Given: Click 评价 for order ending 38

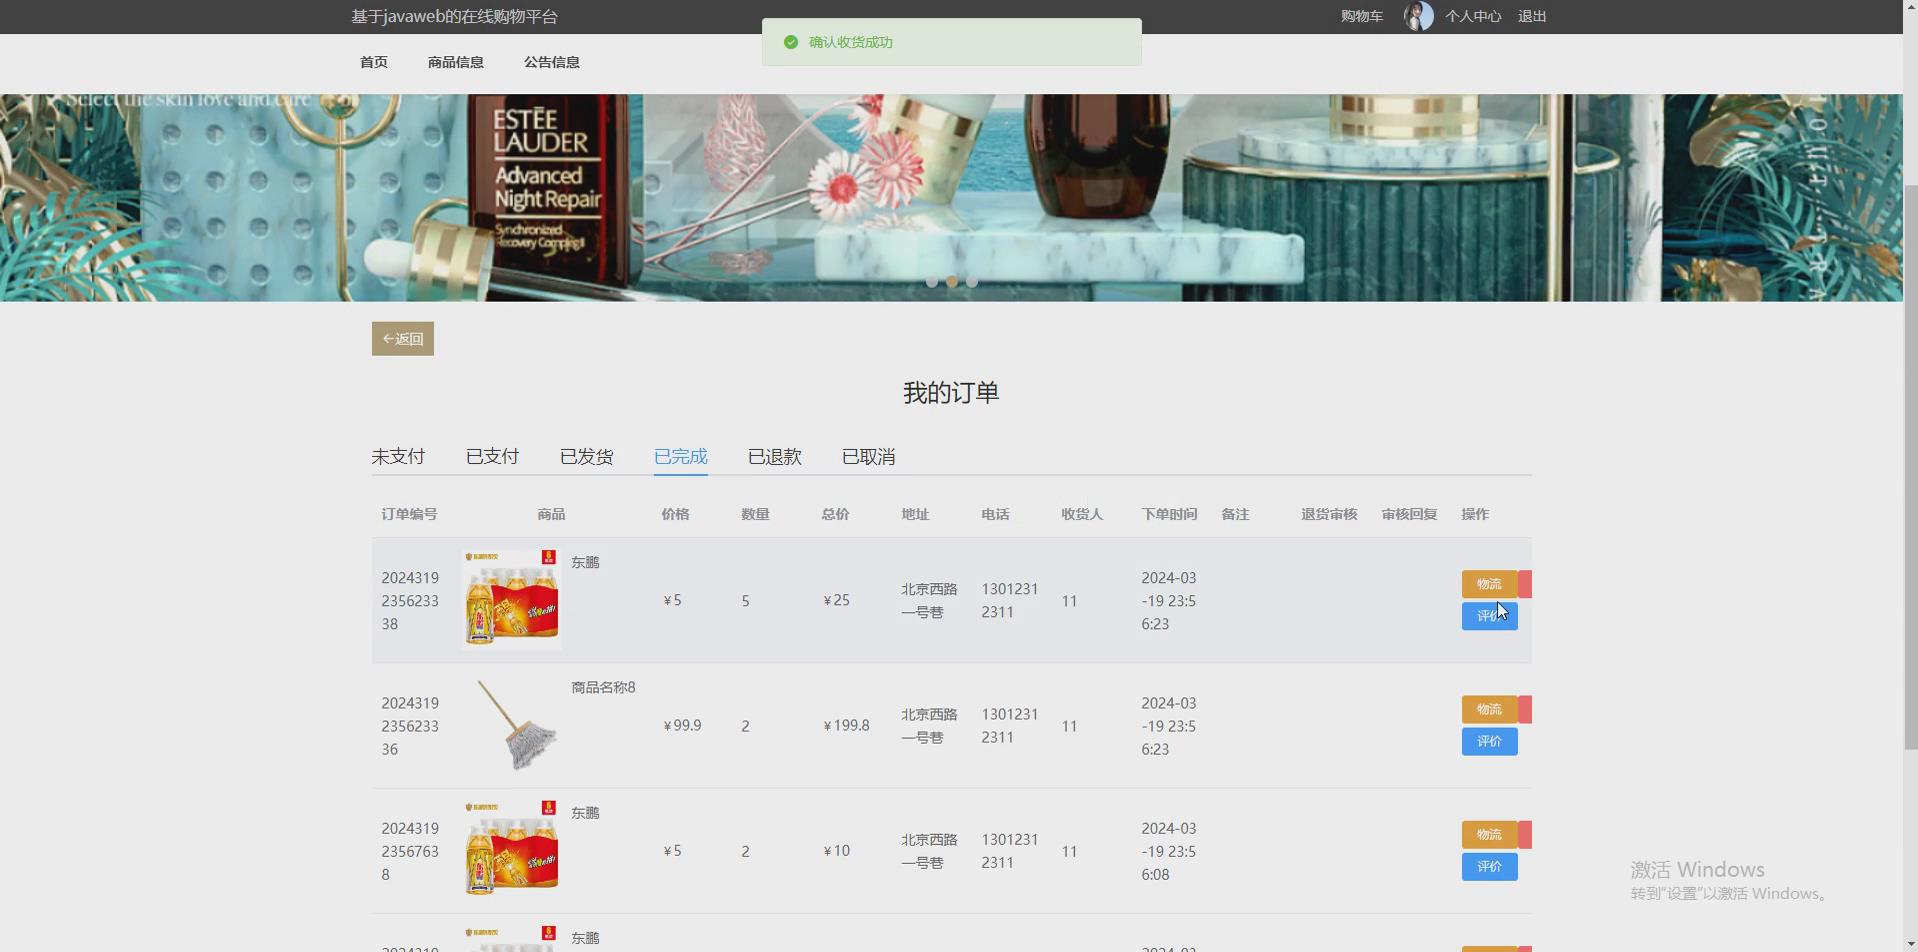Looking at the screenshot, I should [1490, 616].
